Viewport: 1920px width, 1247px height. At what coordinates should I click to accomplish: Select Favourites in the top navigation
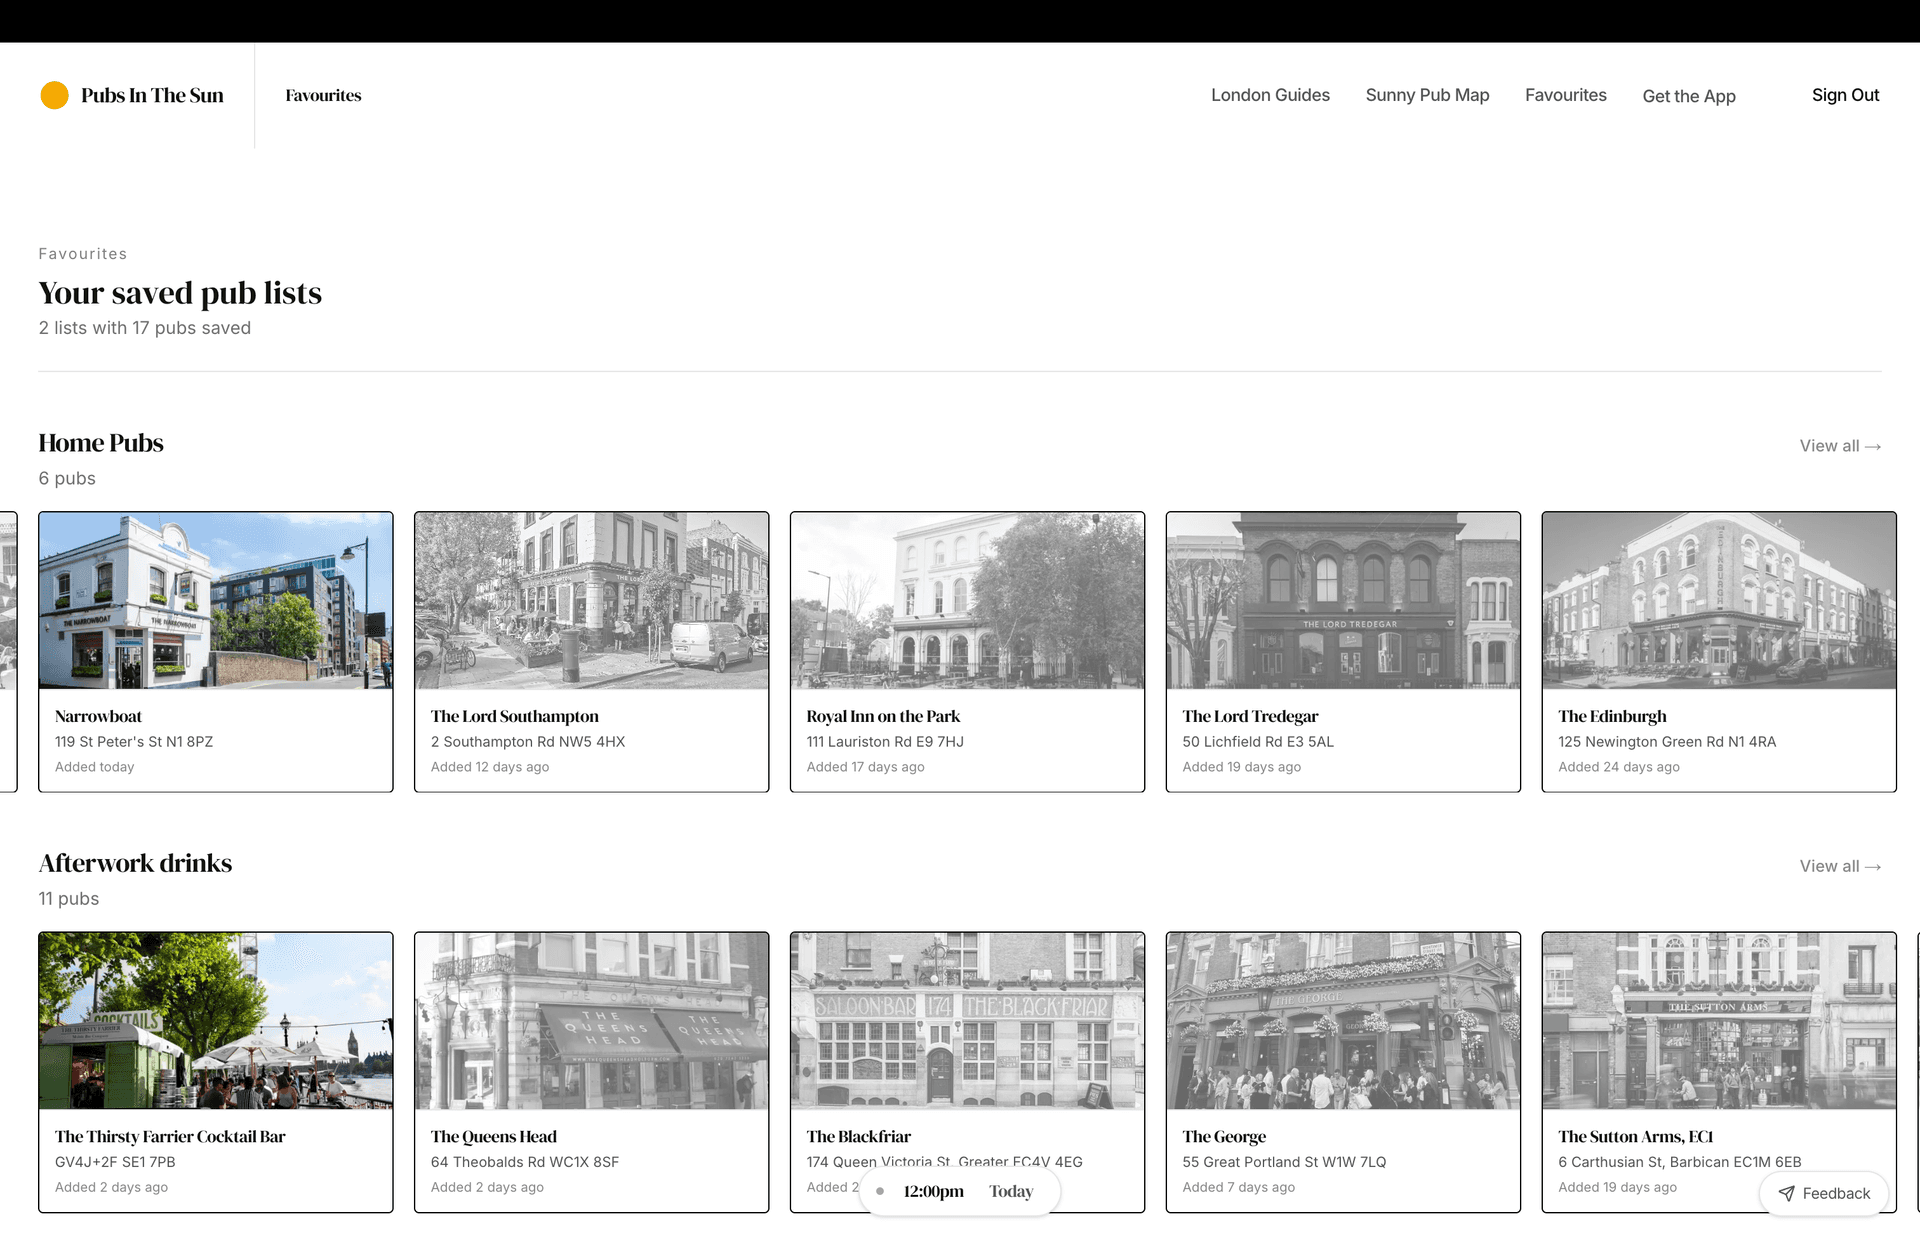1565,95
